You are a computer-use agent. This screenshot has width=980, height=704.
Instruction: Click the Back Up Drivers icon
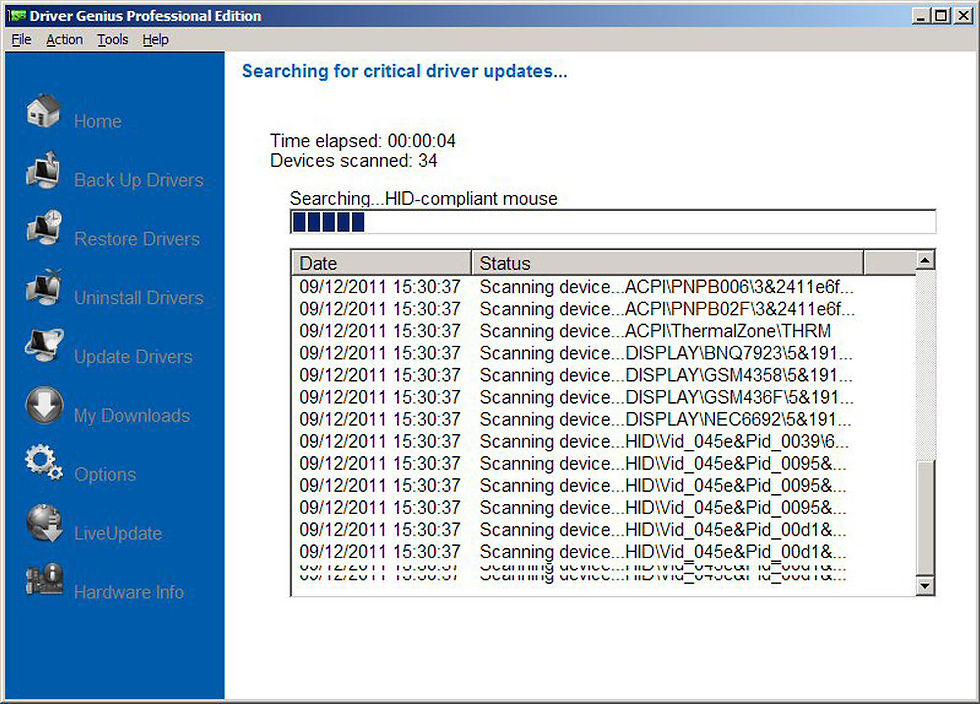pyautogui.click(x=44, y=169)
